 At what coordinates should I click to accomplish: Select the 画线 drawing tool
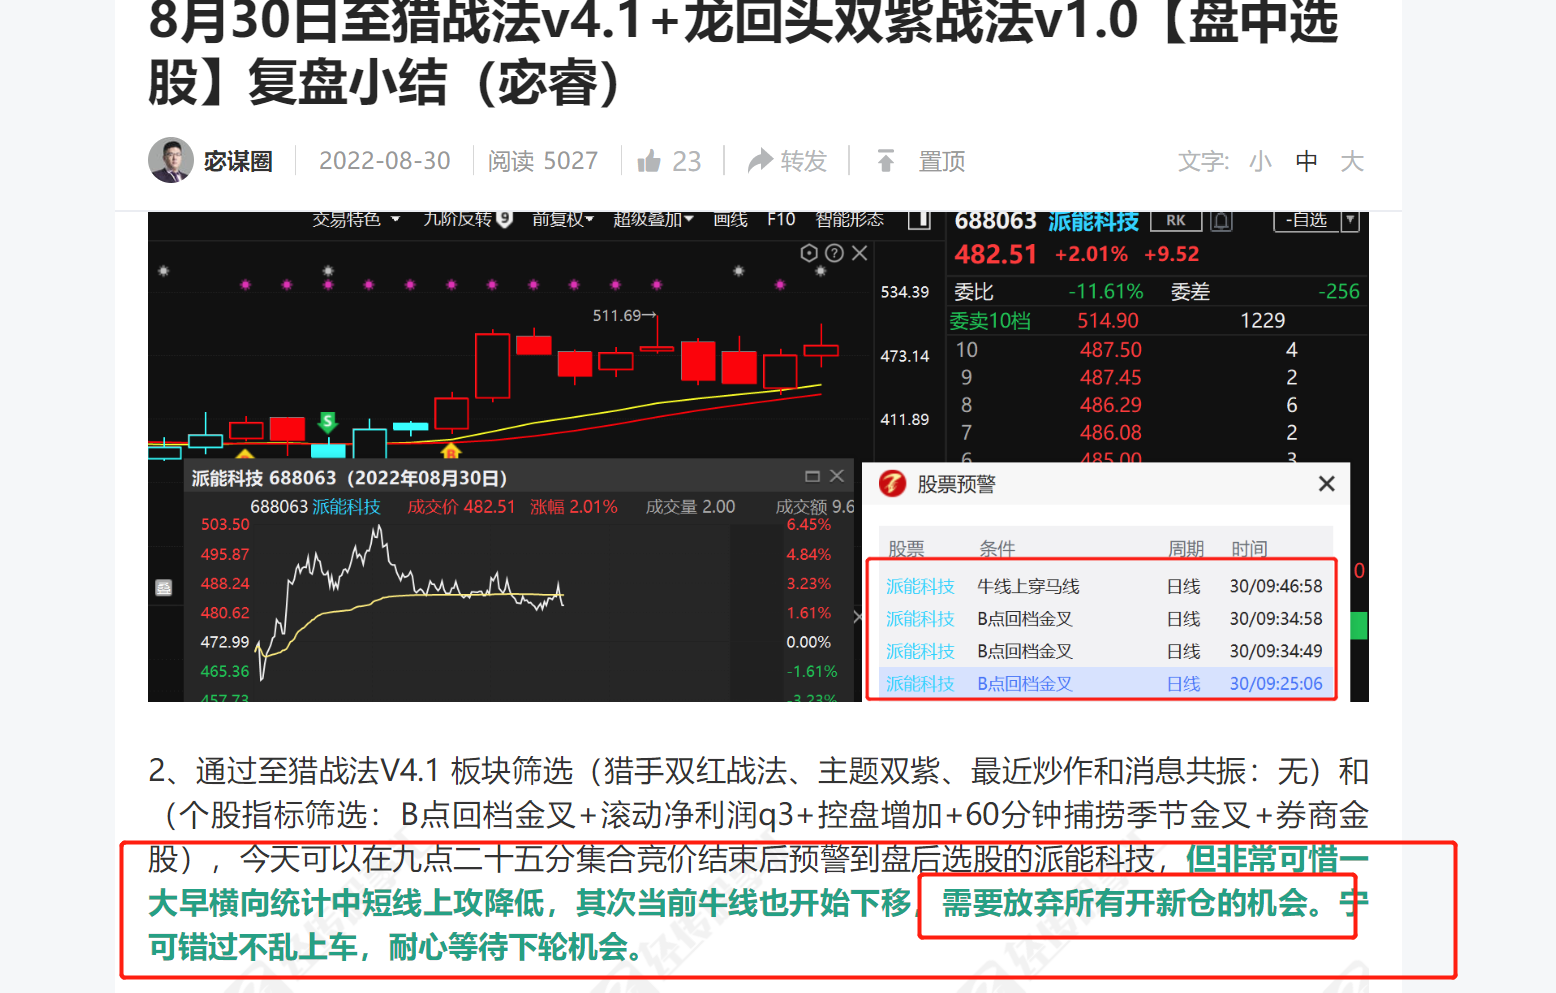pos(730,219)
